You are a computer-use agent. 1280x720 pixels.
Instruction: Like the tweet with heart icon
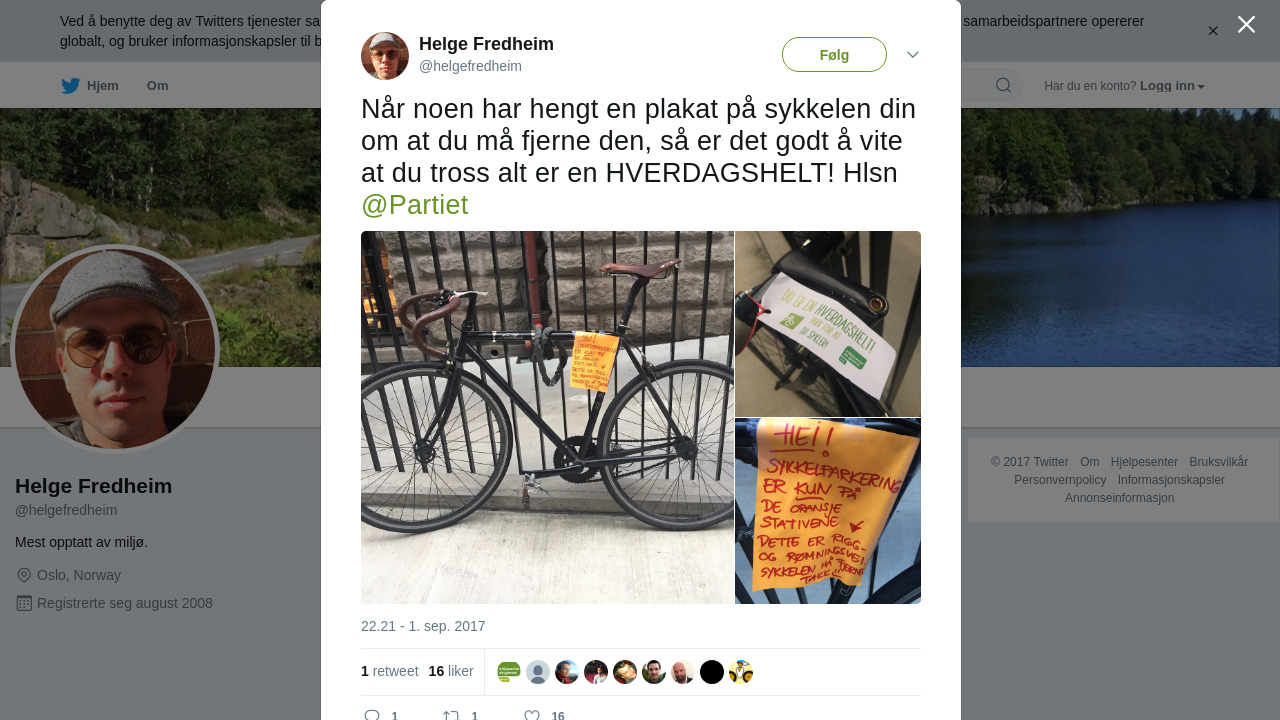pyautogui.click(x=532, y=715)
